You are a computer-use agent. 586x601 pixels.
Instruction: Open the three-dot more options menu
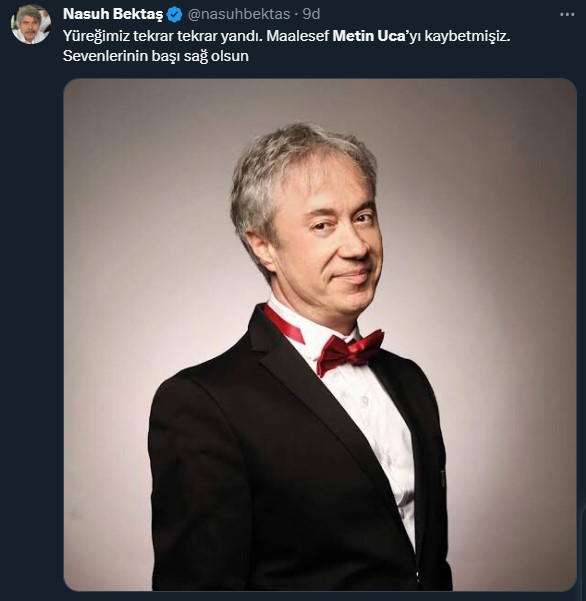point(567,15)
